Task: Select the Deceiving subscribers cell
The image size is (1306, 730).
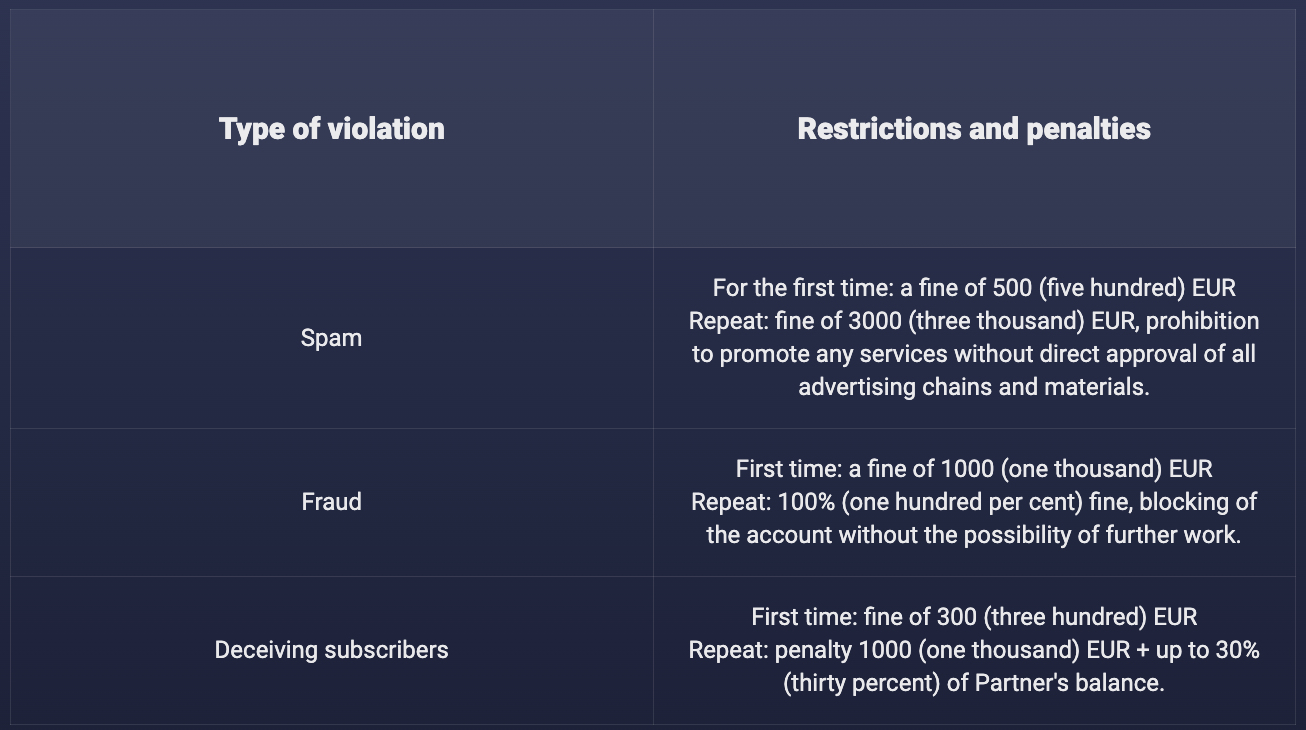Action: click(332, 650)
